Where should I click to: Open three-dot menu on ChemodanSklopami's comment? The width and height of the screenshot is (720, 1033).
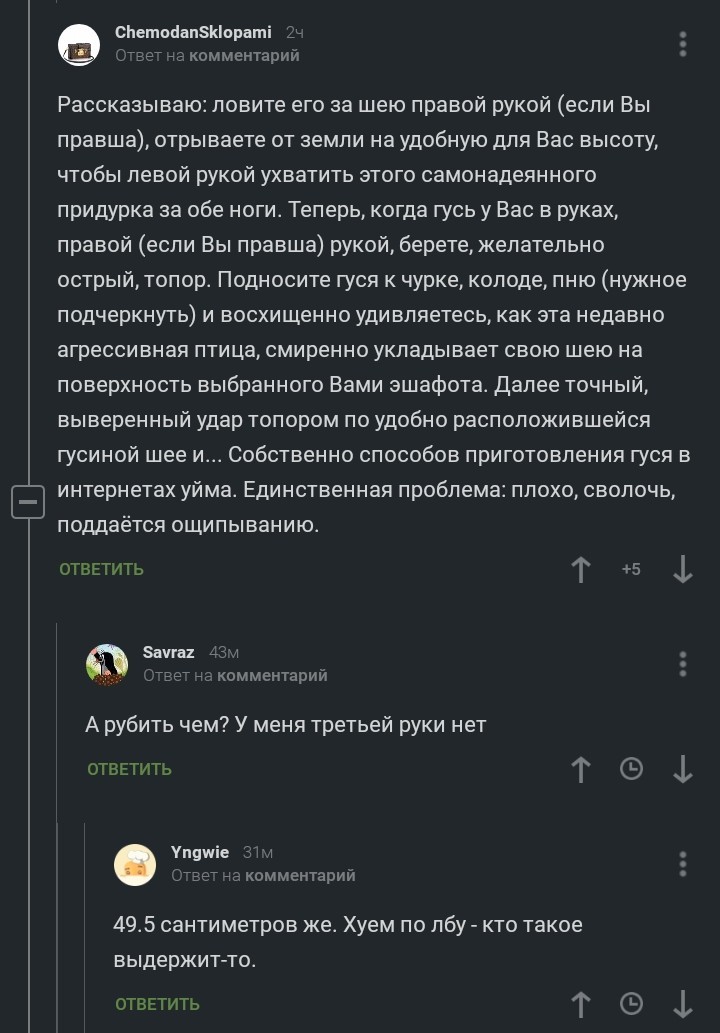(683, 44)
